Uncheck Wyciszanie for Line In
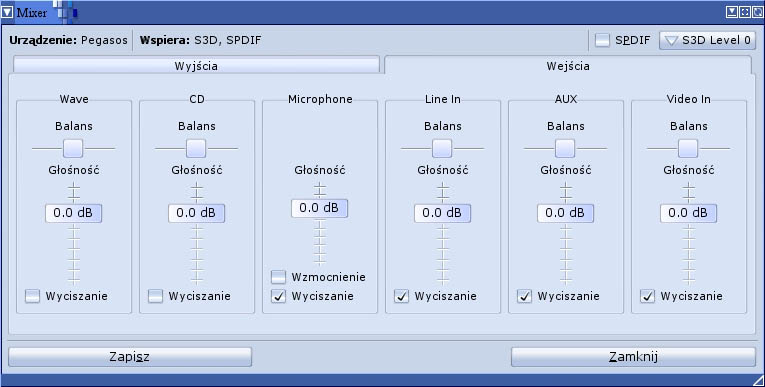Screen dimensions: 765x387 tap(401, 296)
